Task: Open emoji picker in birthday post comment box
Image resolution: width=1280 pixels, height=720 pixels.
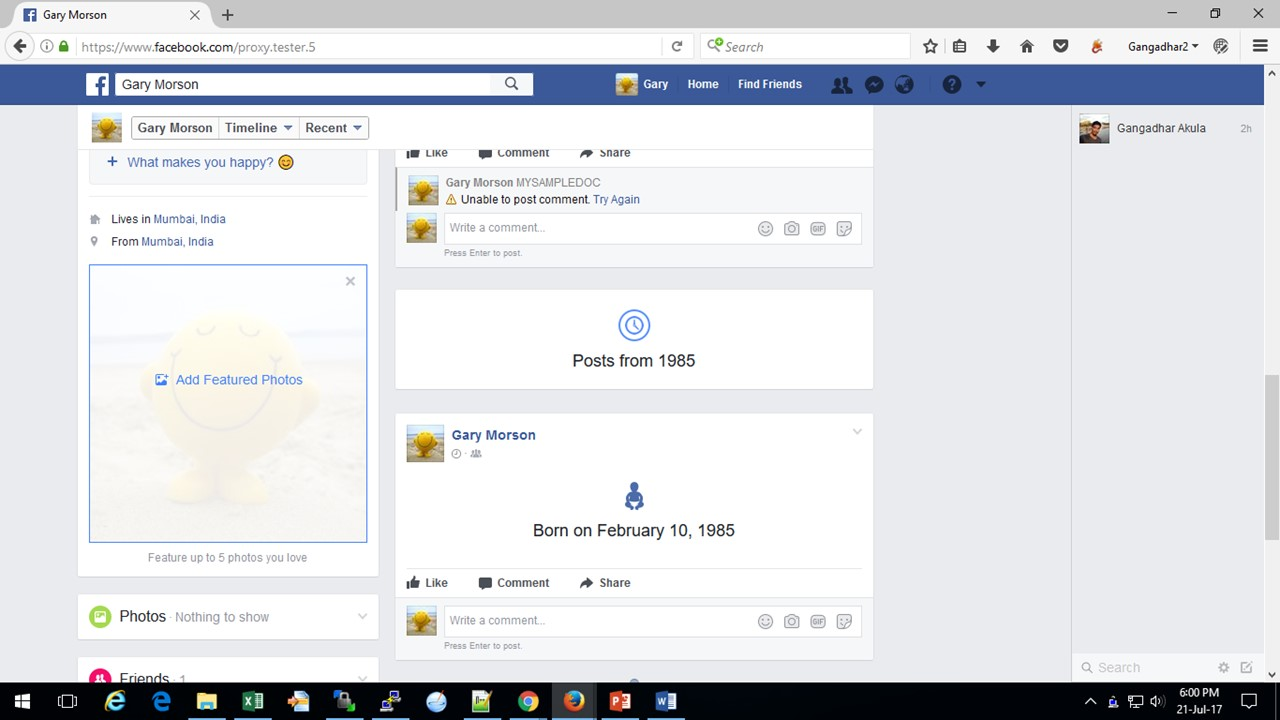Action: (765, 621)
